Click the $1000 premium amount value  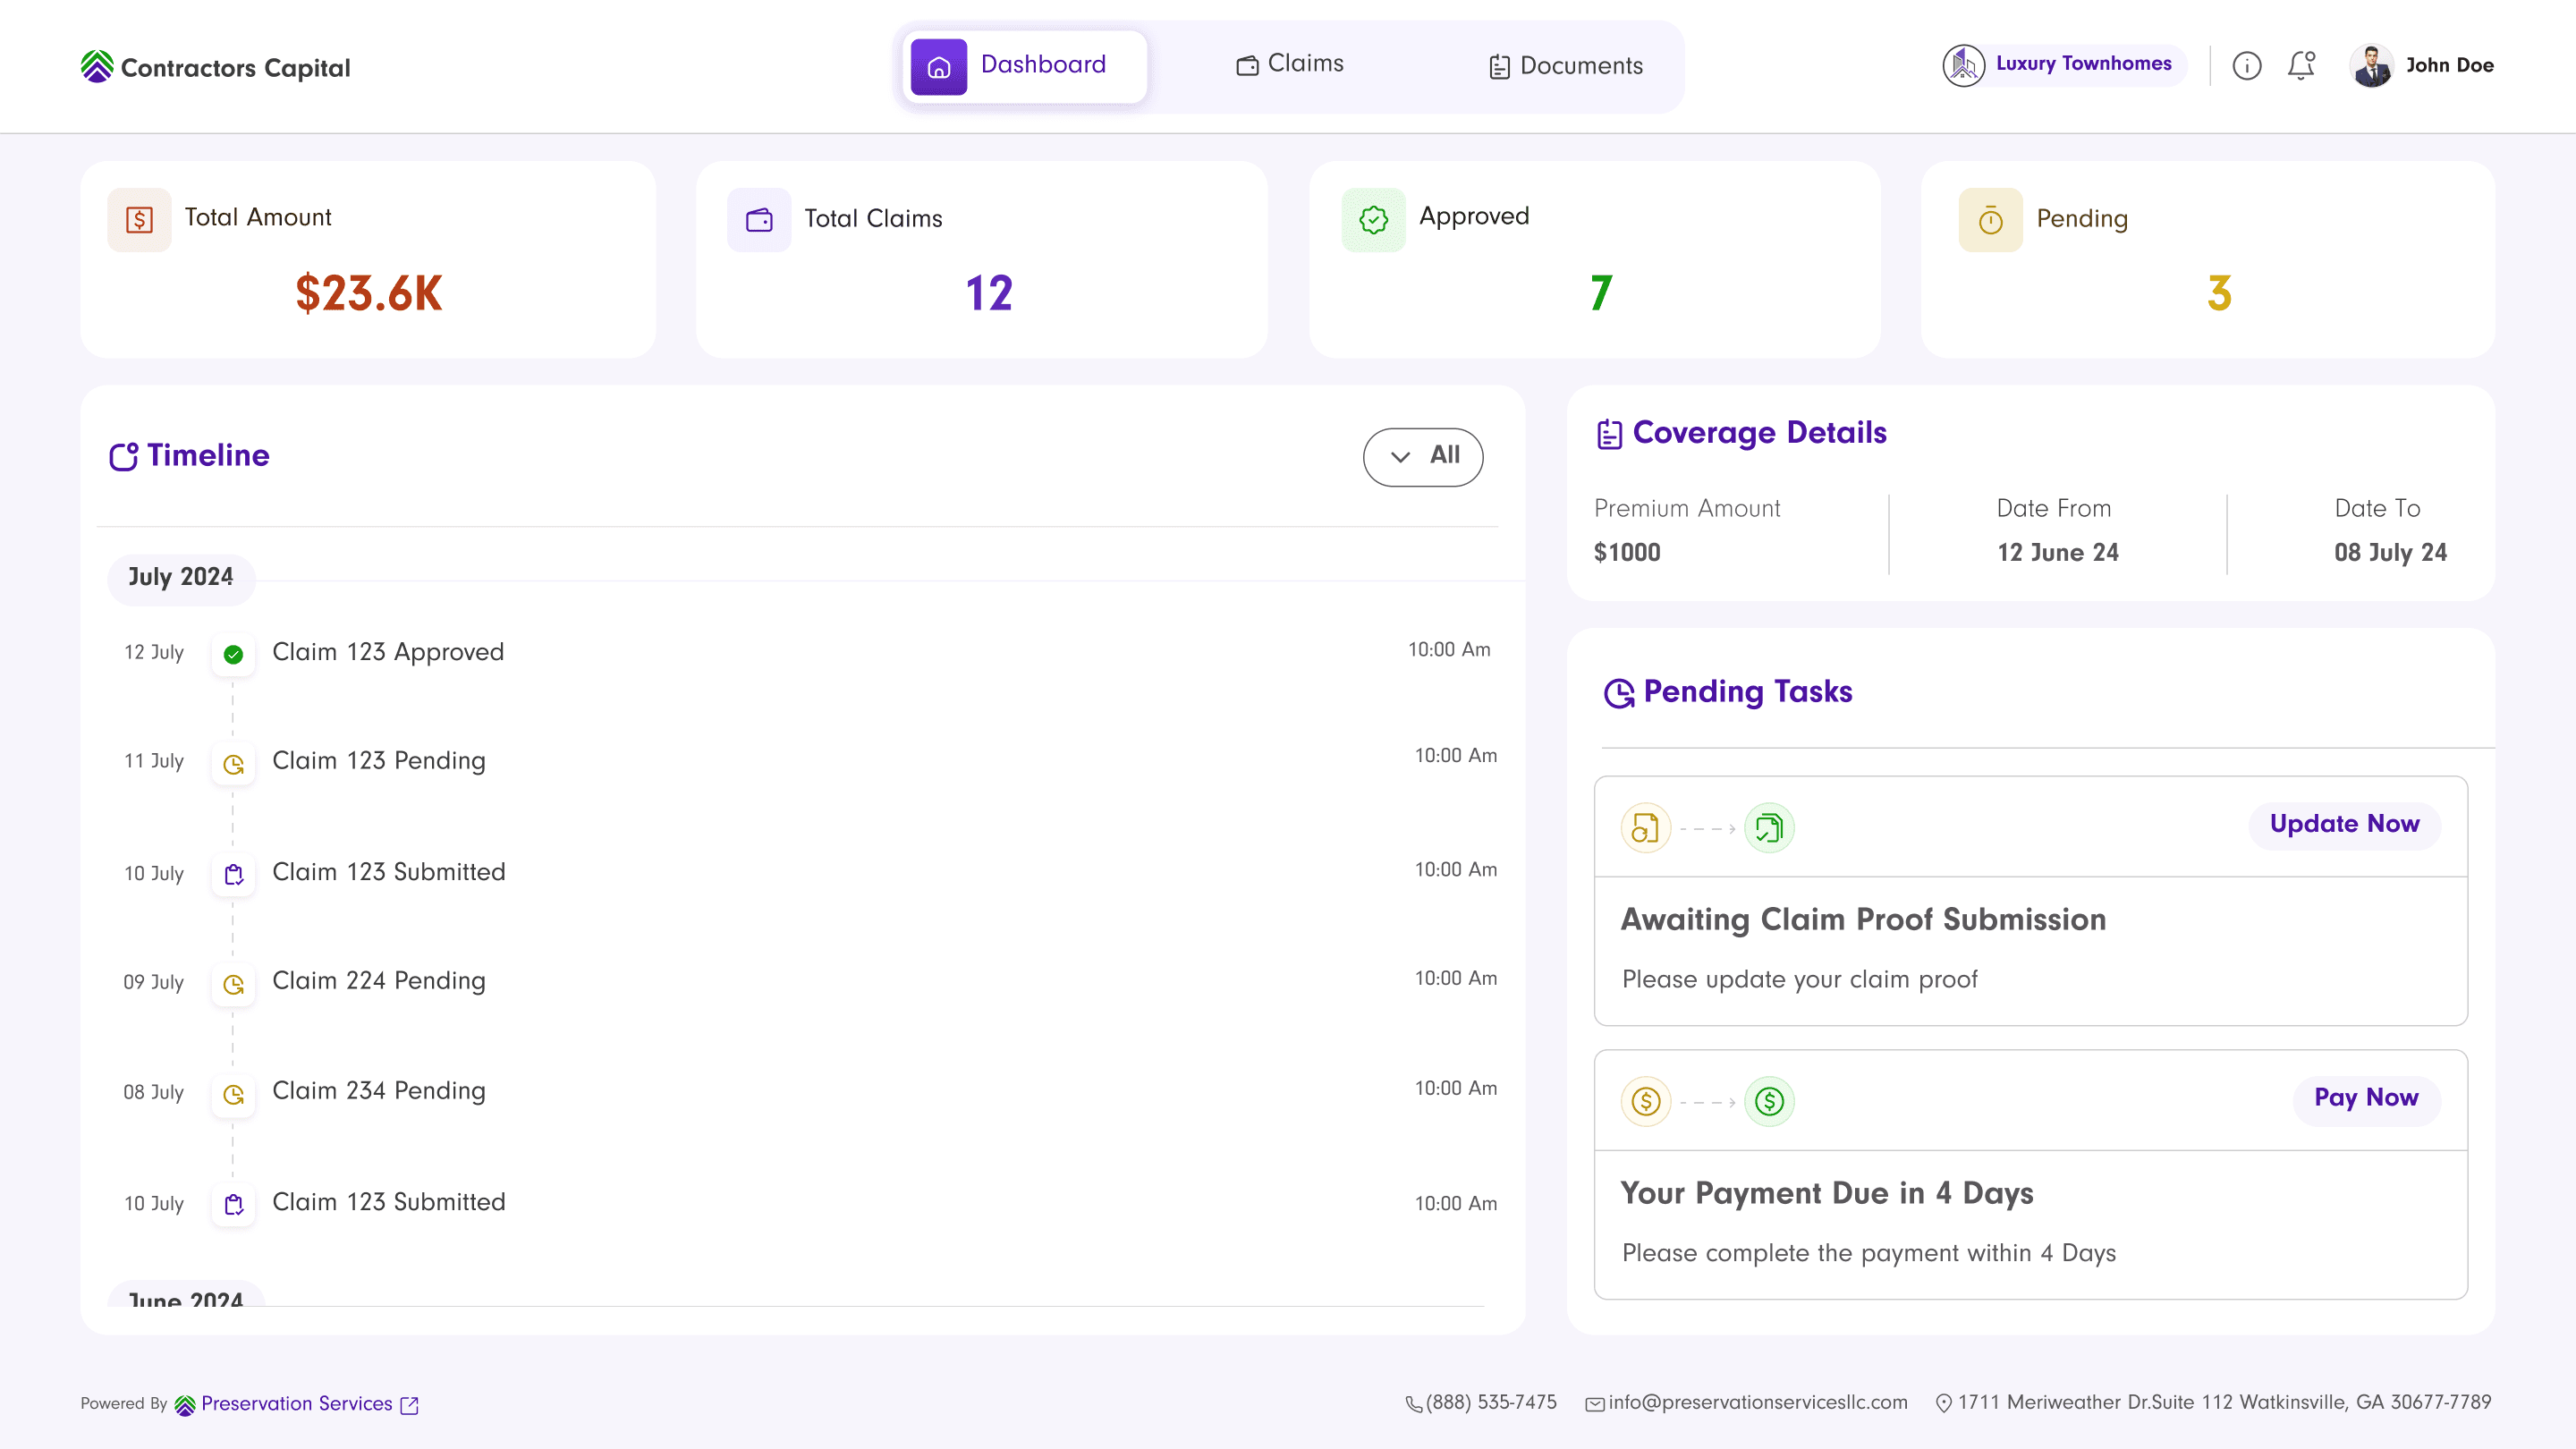pos(1627,552)
